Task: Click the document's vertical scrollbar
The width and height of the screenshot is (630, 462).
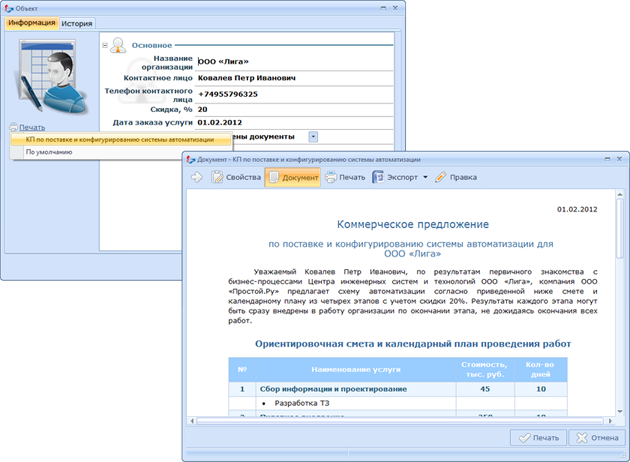Action: pyautogui.click(x=620, y=229)
